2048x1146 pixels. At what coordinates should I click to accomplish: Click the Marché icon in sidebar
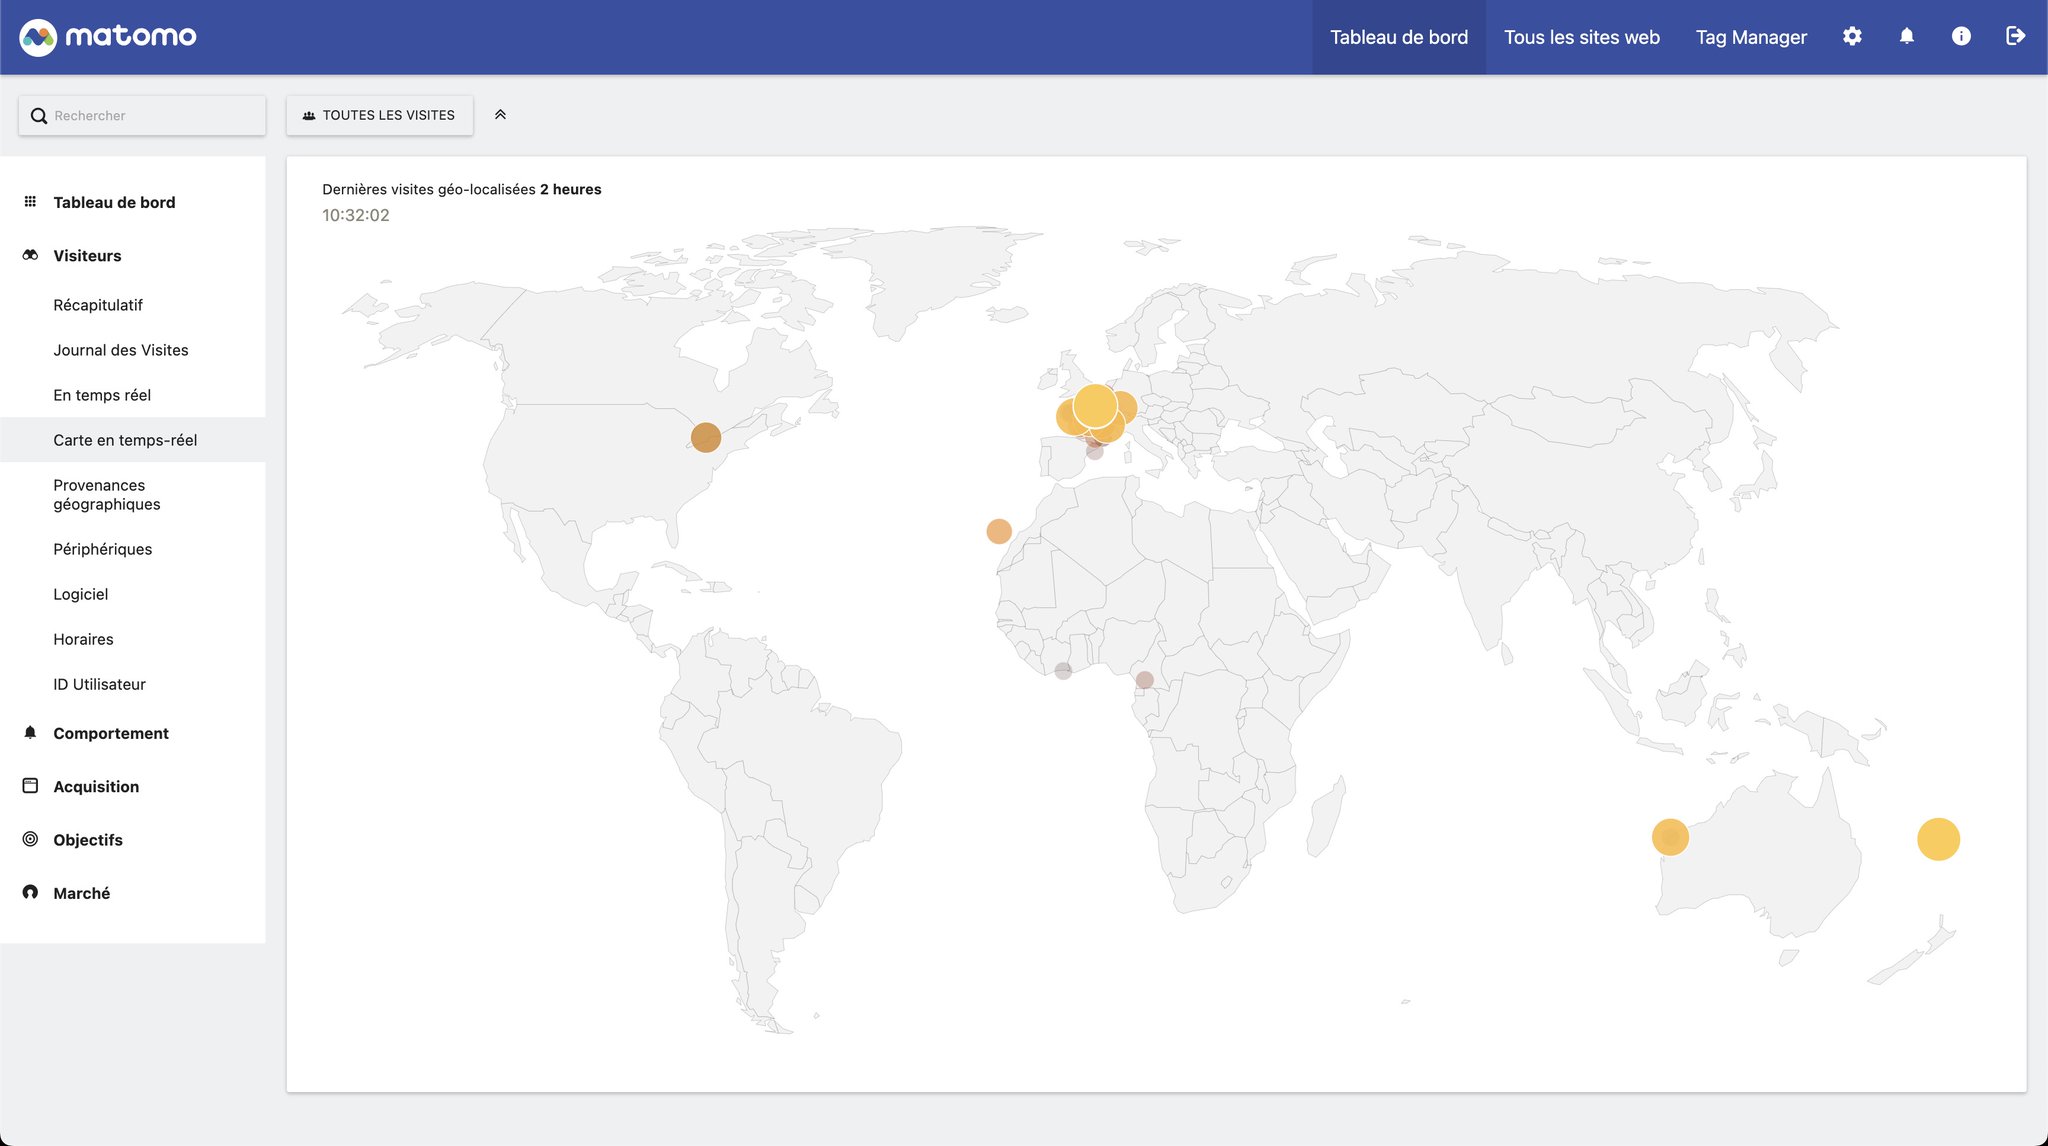pos(30,892)
